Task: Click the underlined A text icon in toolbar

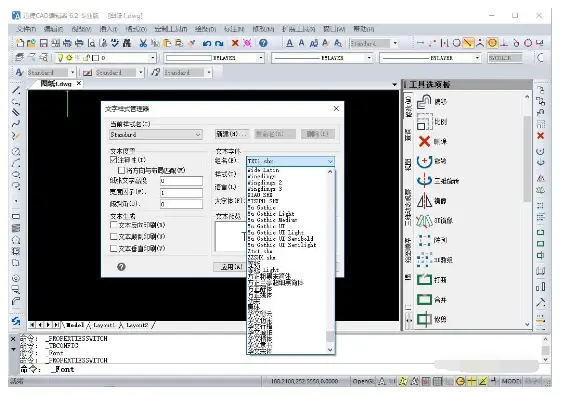Action: coord(290,43)
